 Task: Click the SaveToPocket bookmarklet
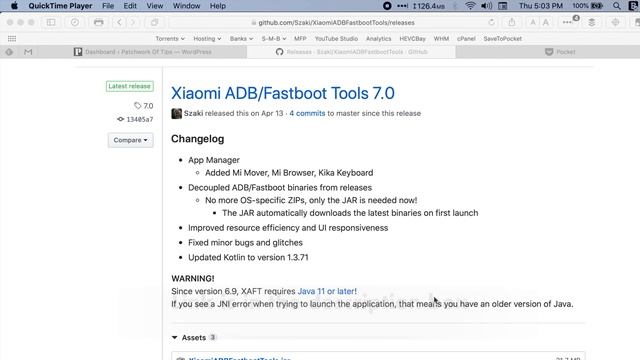[502, 39]
